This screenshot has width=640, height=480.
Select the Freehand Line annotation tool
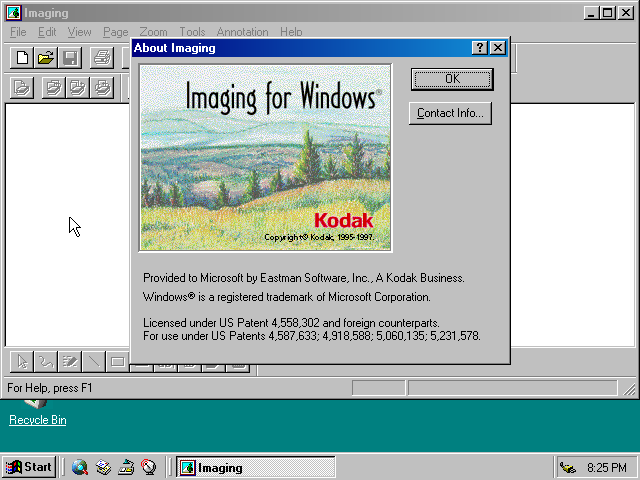[x=46, y=362]
